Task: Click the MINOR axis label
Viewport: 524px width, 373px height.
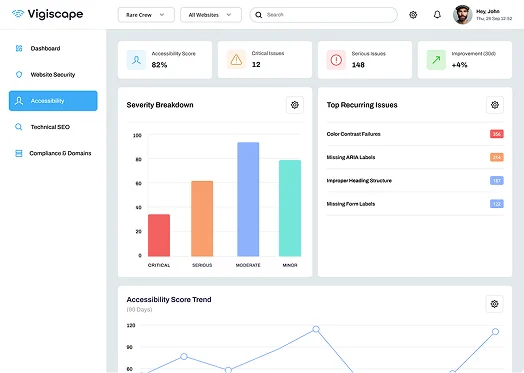Action: pos(290,265)
